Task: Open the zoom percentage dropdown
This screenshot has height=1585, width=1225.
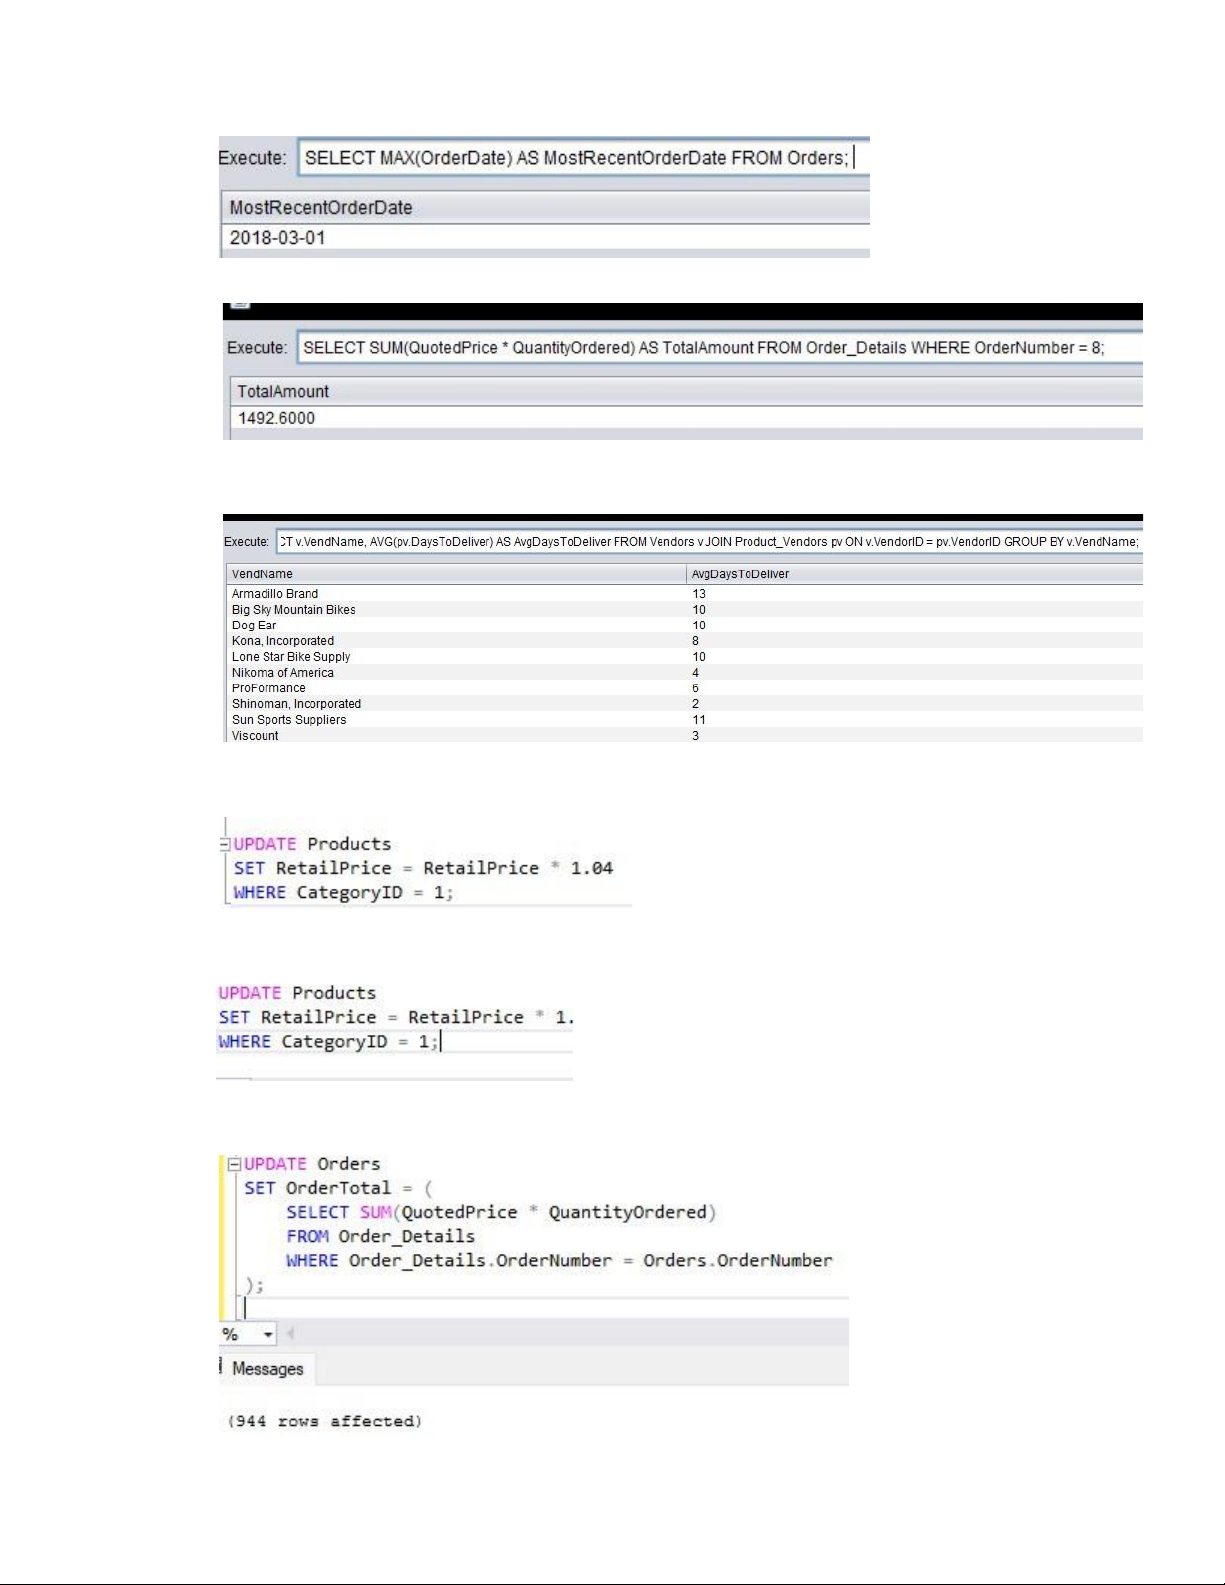Action: [268, 1334]
